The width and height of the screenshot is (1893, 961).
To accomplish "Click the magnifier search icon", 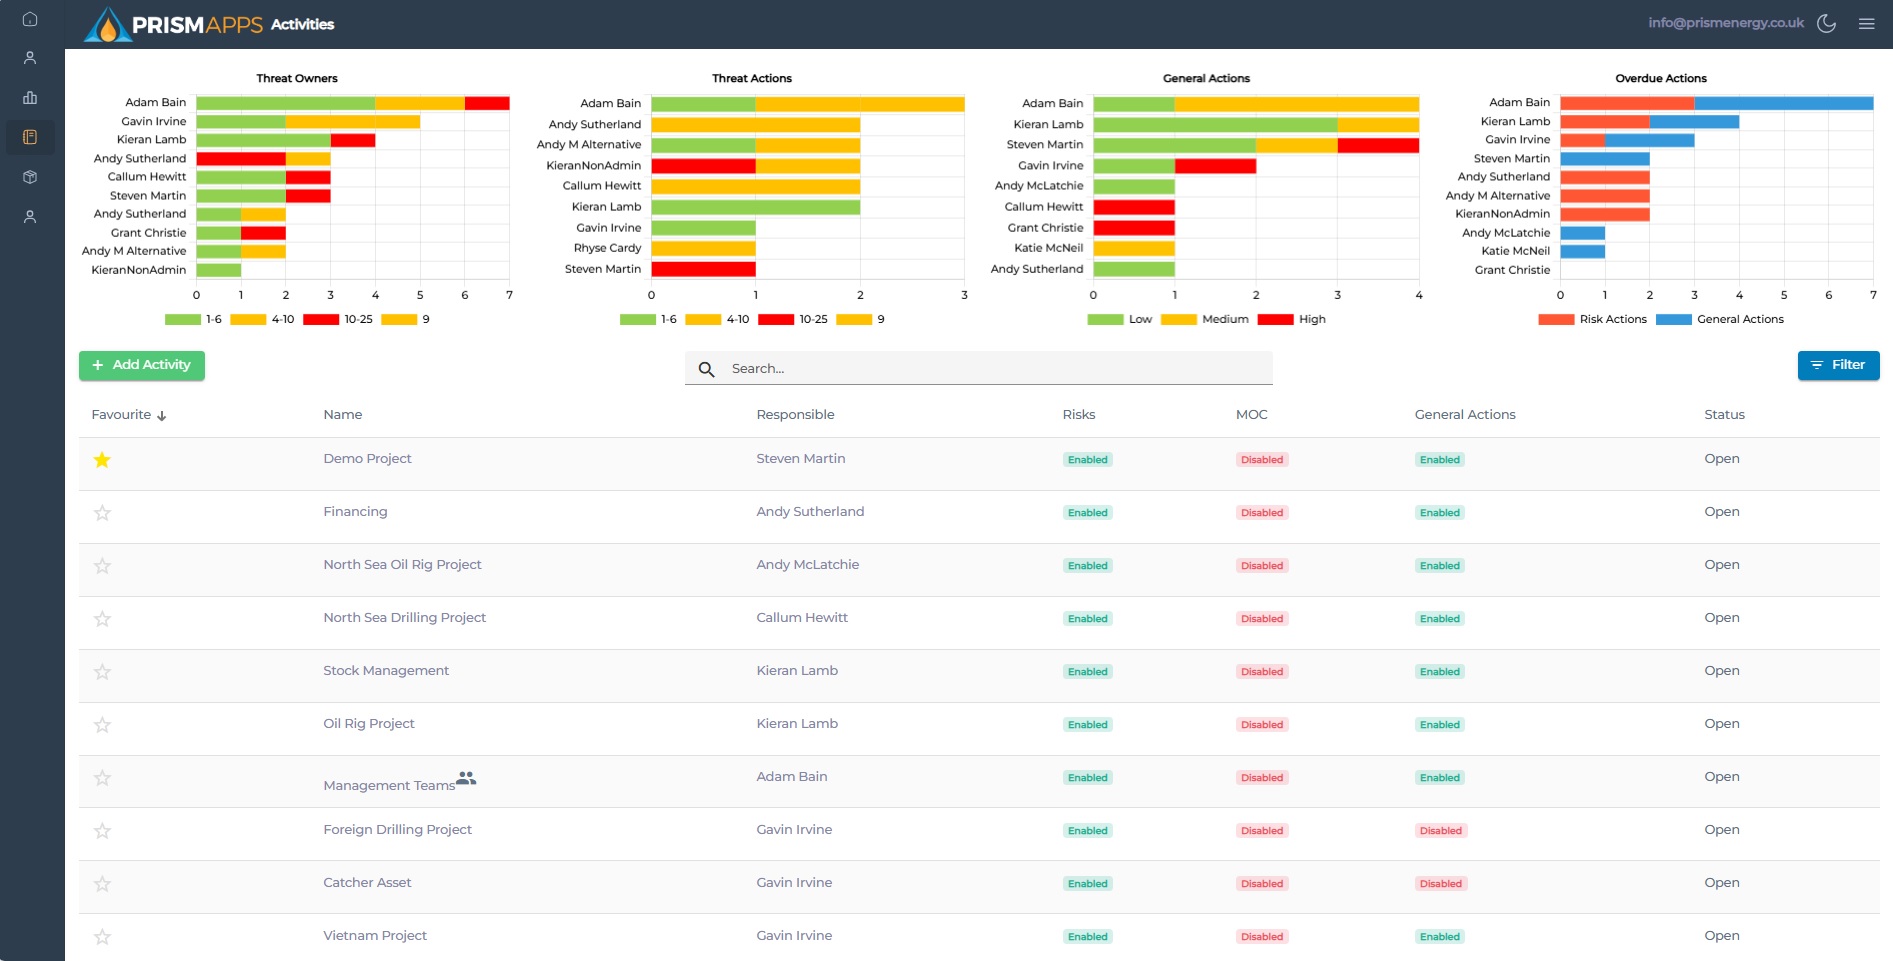I will [x=706, y=369].
